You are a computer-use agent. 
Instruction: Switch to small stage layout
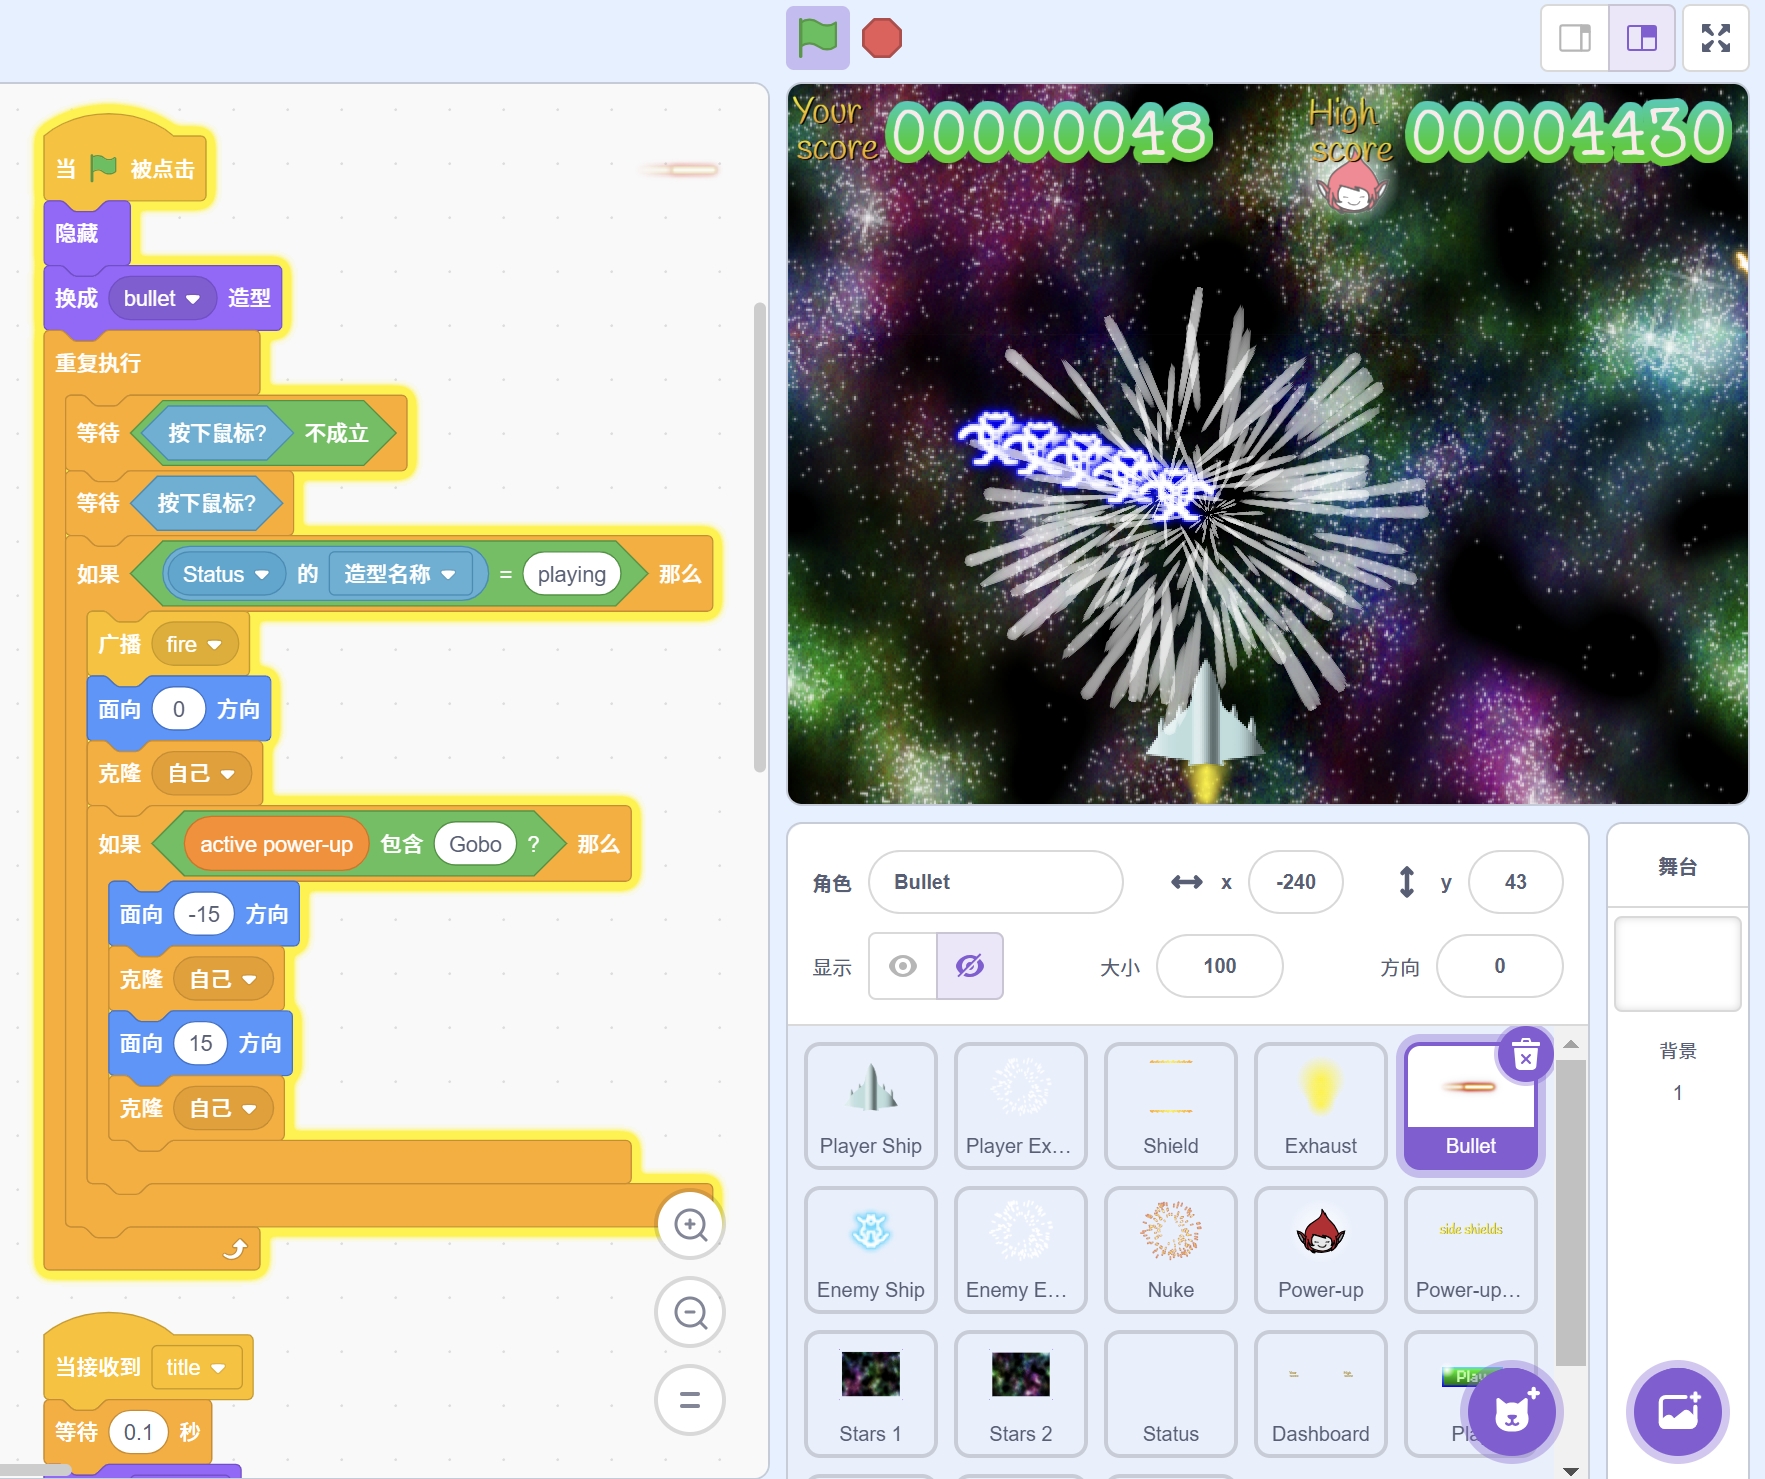1574,39
